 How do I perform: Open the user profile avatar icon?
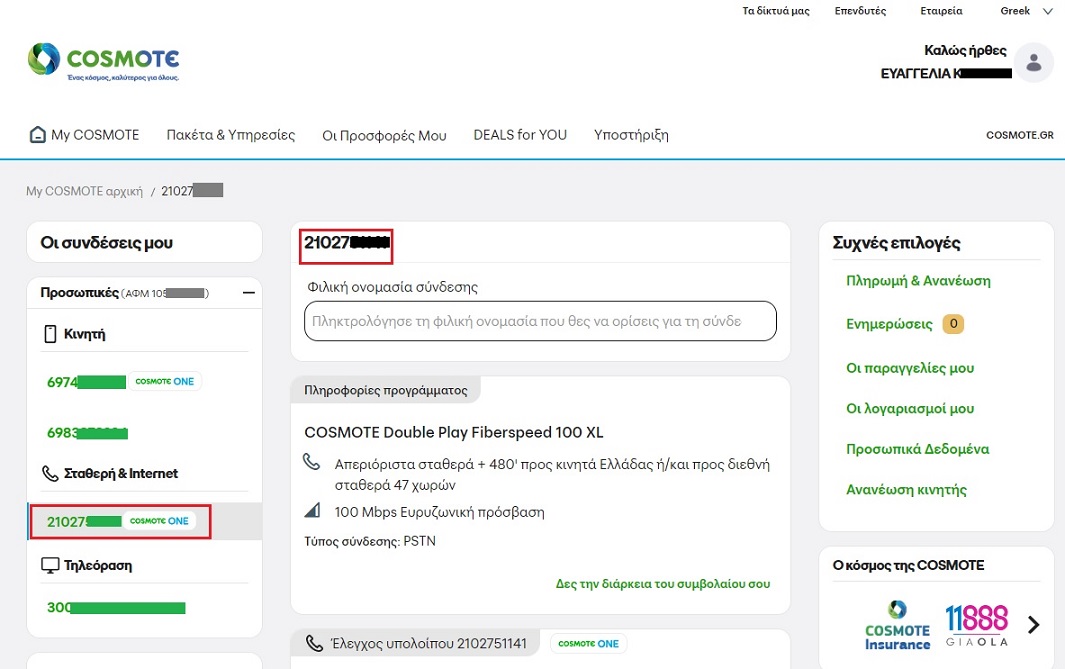pyautogui.click(x=1033, y=63)
